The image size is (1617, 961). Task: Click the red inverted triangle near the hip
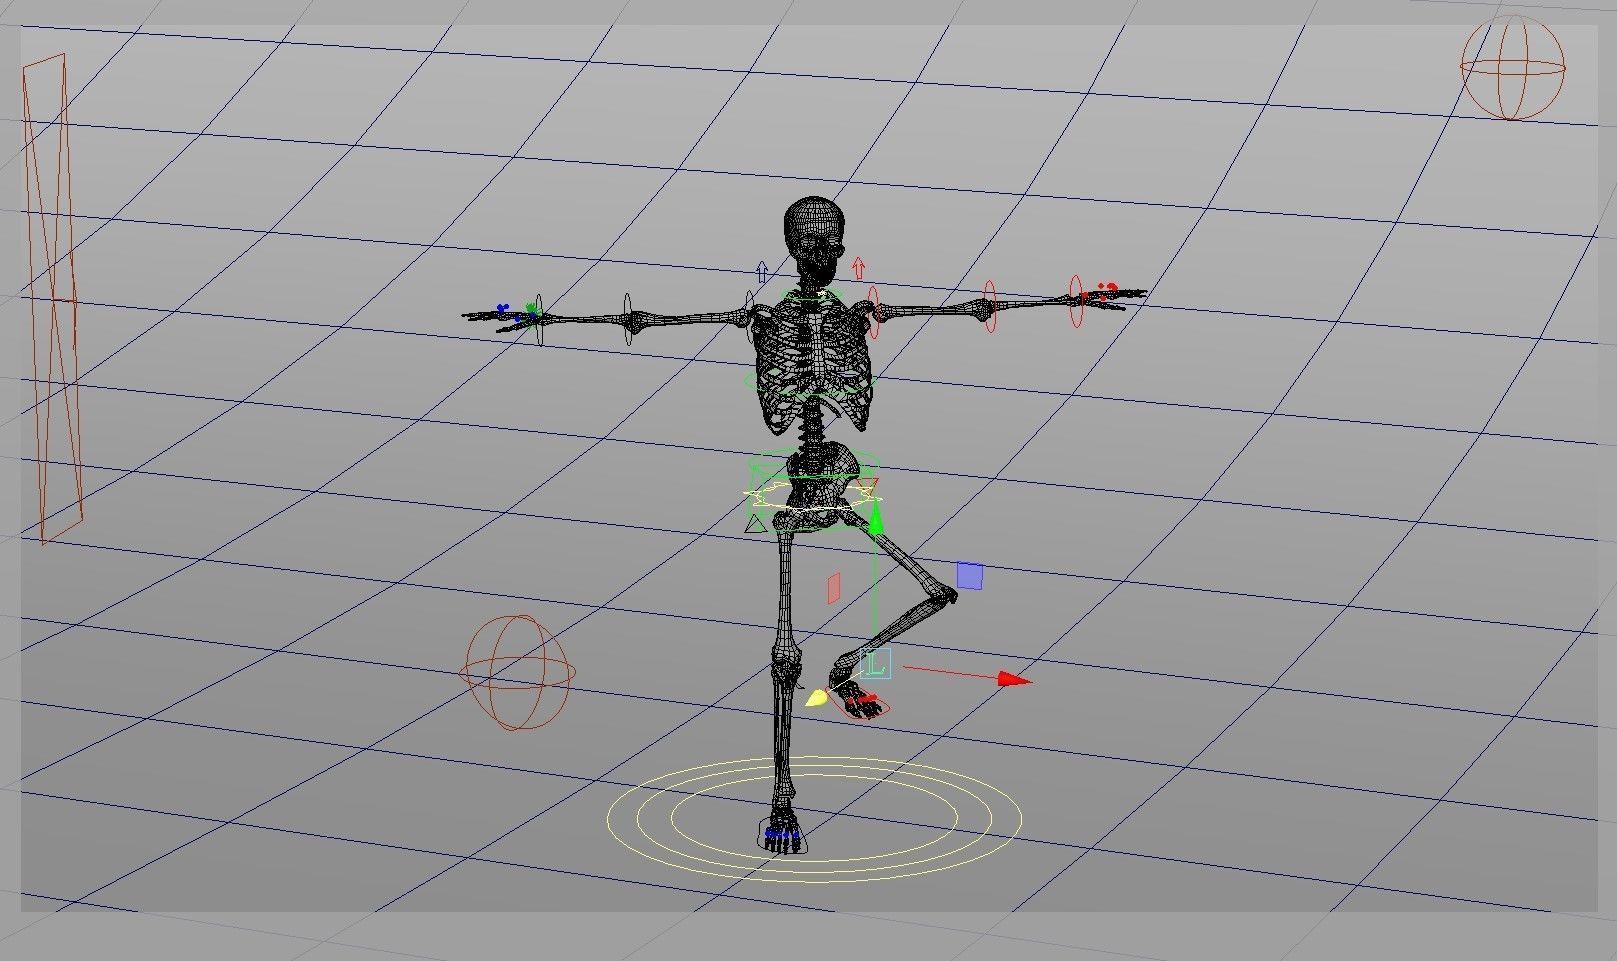867,489
